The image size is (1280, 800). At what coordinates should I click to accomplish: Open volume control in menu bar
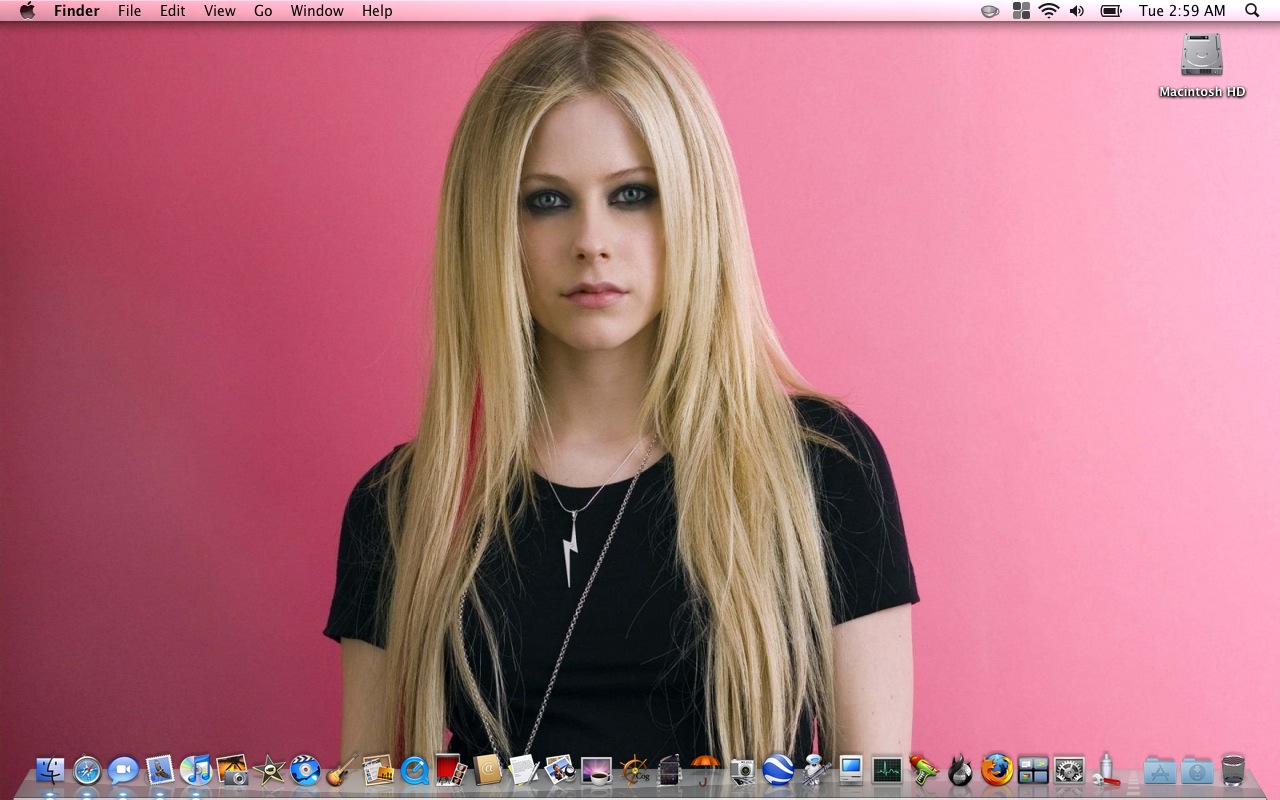[1077, 11]
